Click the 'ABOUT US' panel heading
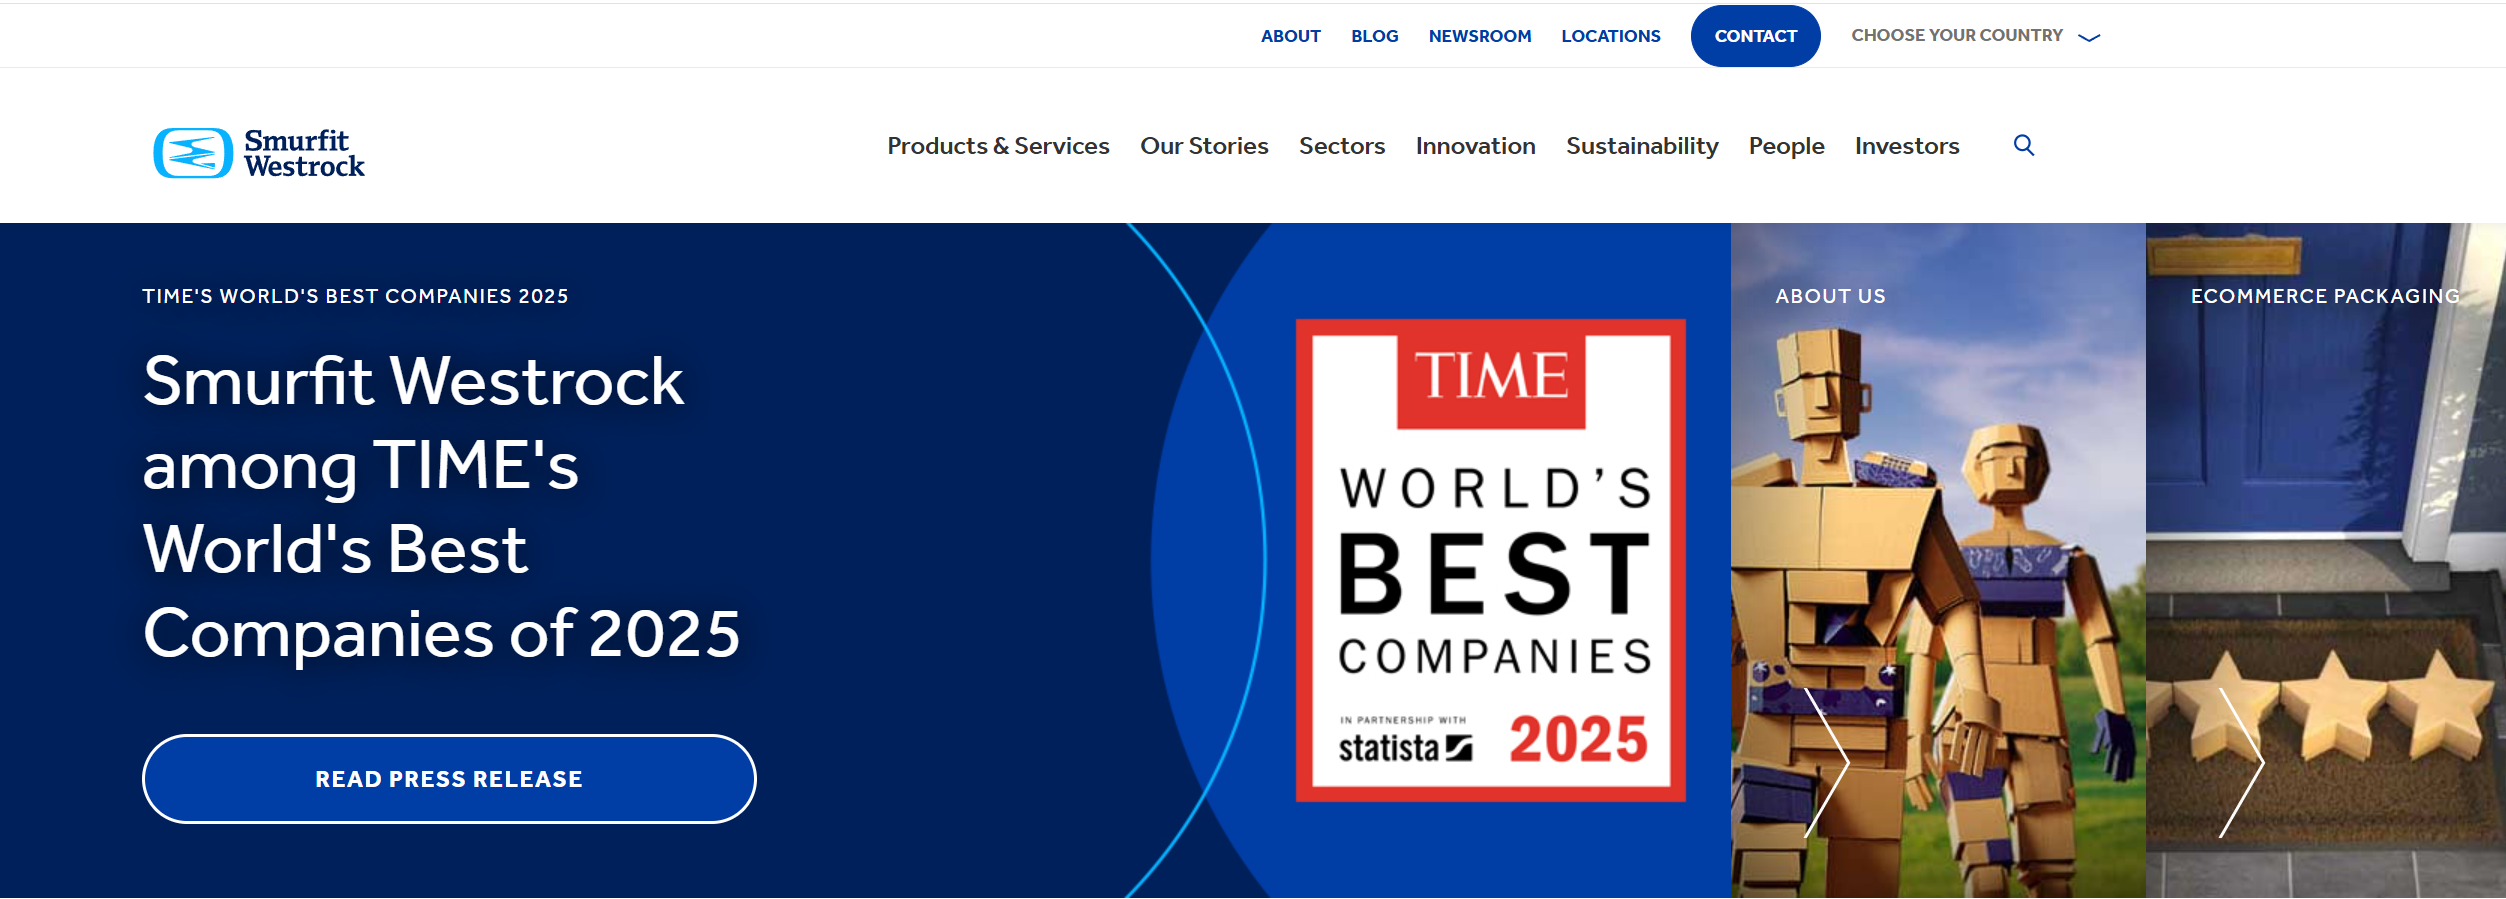Viewport: 2506px width, 899px height. tap(1830, 296)
